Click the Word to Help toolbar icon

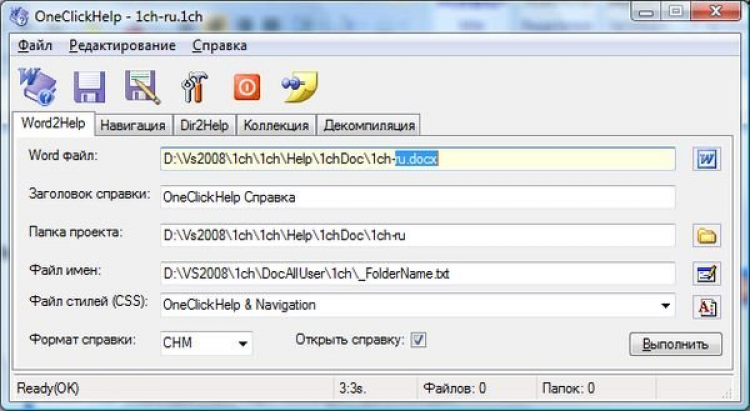38,86
